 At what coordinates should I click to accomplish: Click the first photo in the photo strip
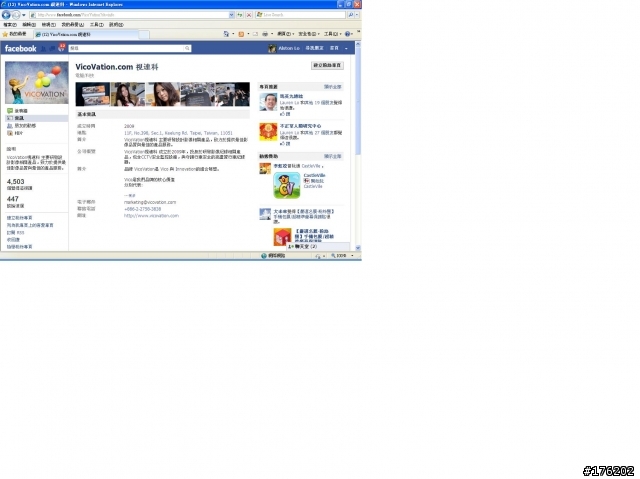tap(93, 94)
